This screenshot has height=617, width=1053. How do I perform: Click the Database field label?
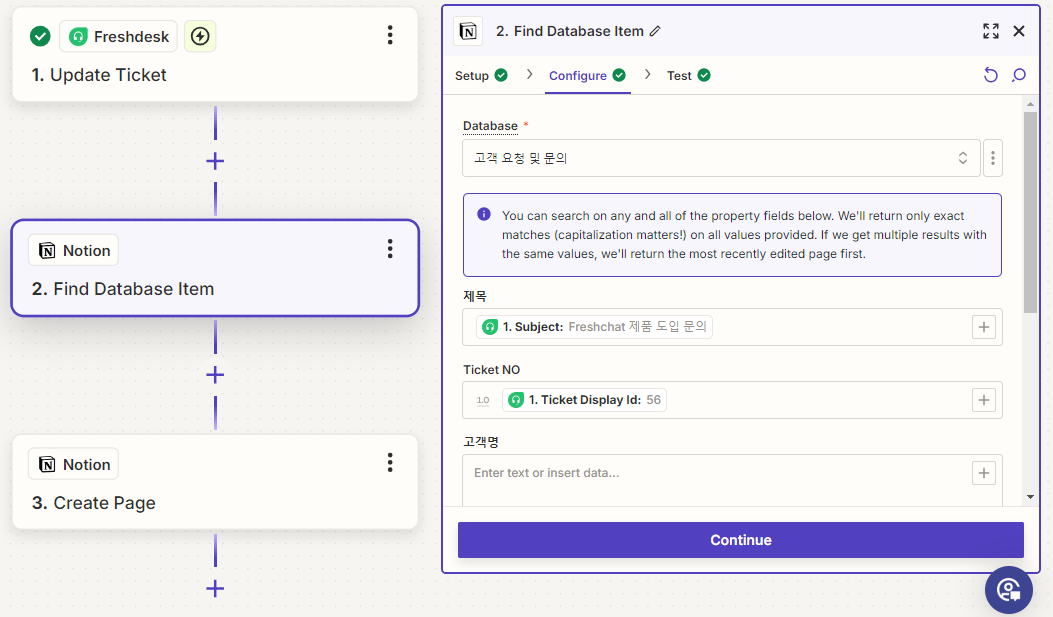(490, 126)
